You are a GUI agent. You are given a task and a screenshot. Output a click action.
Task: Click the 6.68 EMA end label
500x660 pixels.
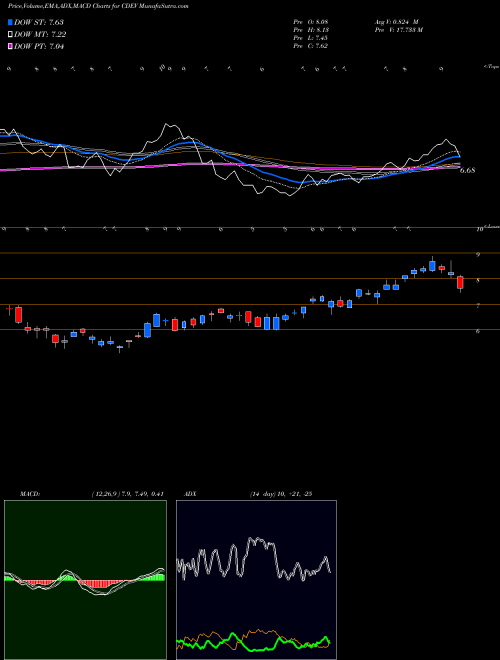point(467,170)
